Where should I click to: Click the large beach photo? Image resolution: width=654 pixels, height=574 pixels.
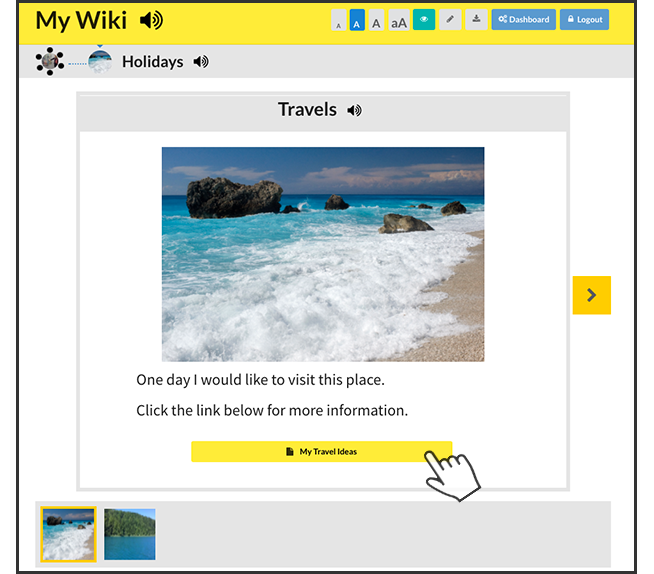323,254
